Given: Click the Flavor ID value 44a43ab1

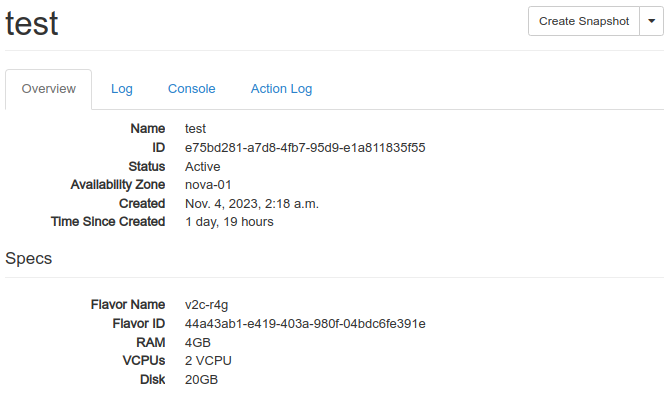Looking at the screenshot, I should pos(305,324).
